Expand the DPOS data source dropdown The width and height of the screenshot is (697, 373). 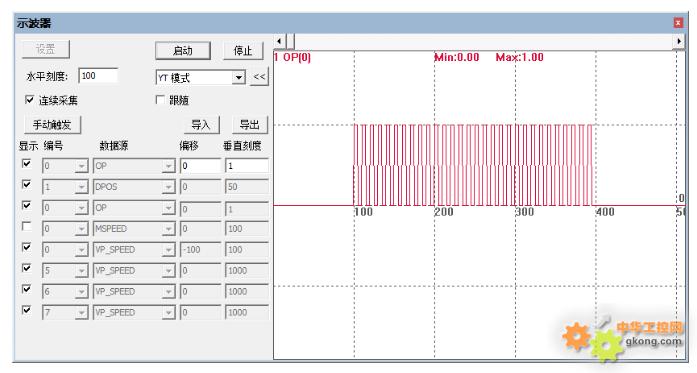coord(168,187)
